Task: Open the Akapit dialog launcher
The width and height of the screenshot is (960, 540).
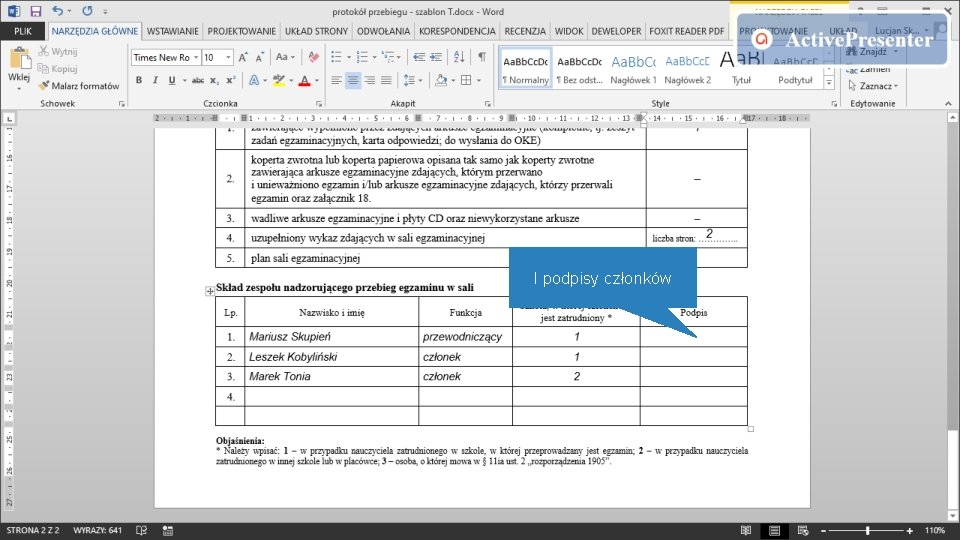Action: (x=487, y=104)
